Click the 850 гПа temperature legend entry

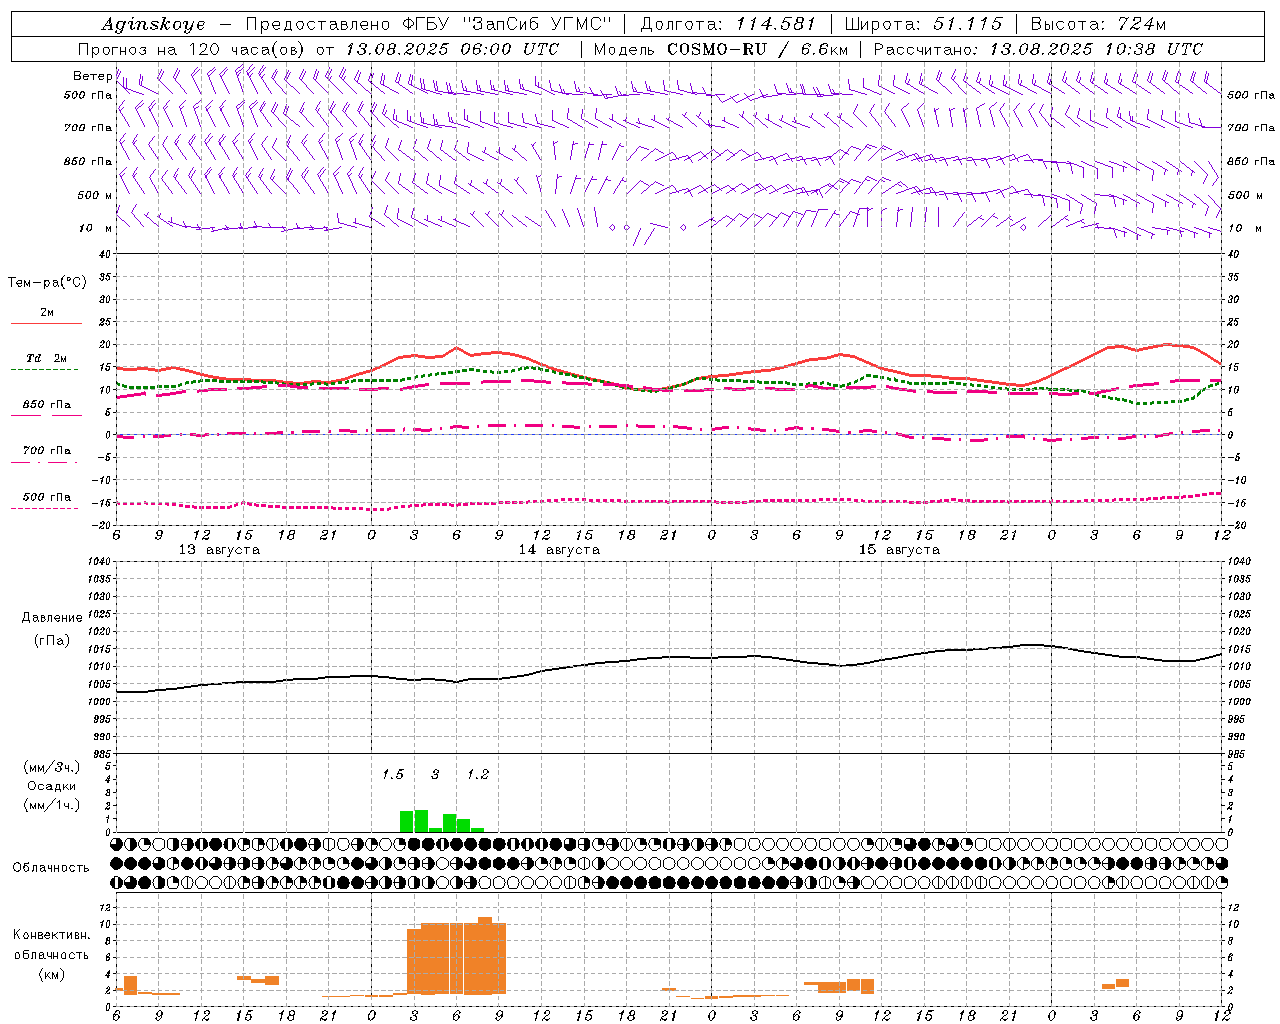pos(46,405)
